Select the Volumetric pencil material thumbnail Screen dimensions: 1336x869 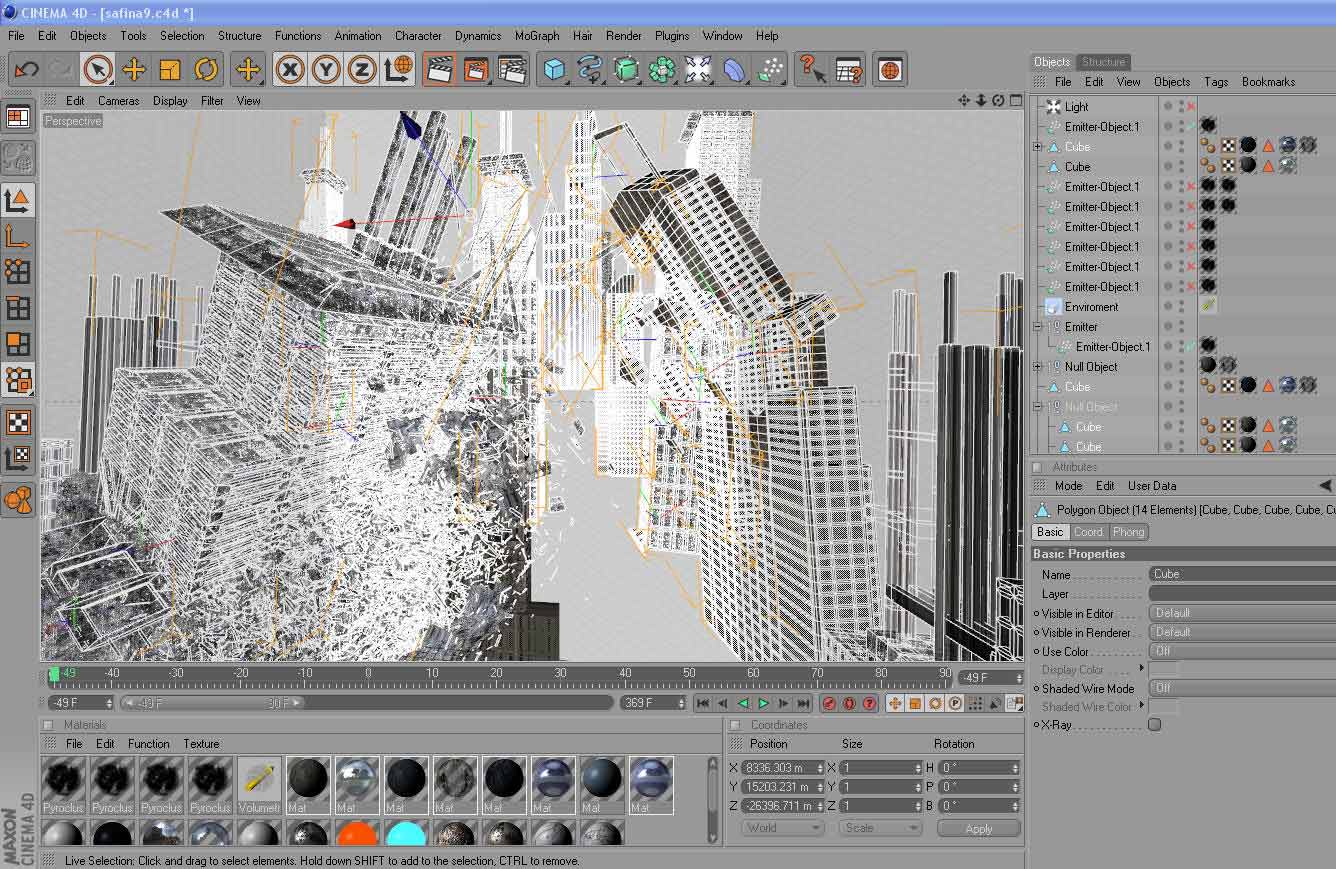click(x=259, y=785)
